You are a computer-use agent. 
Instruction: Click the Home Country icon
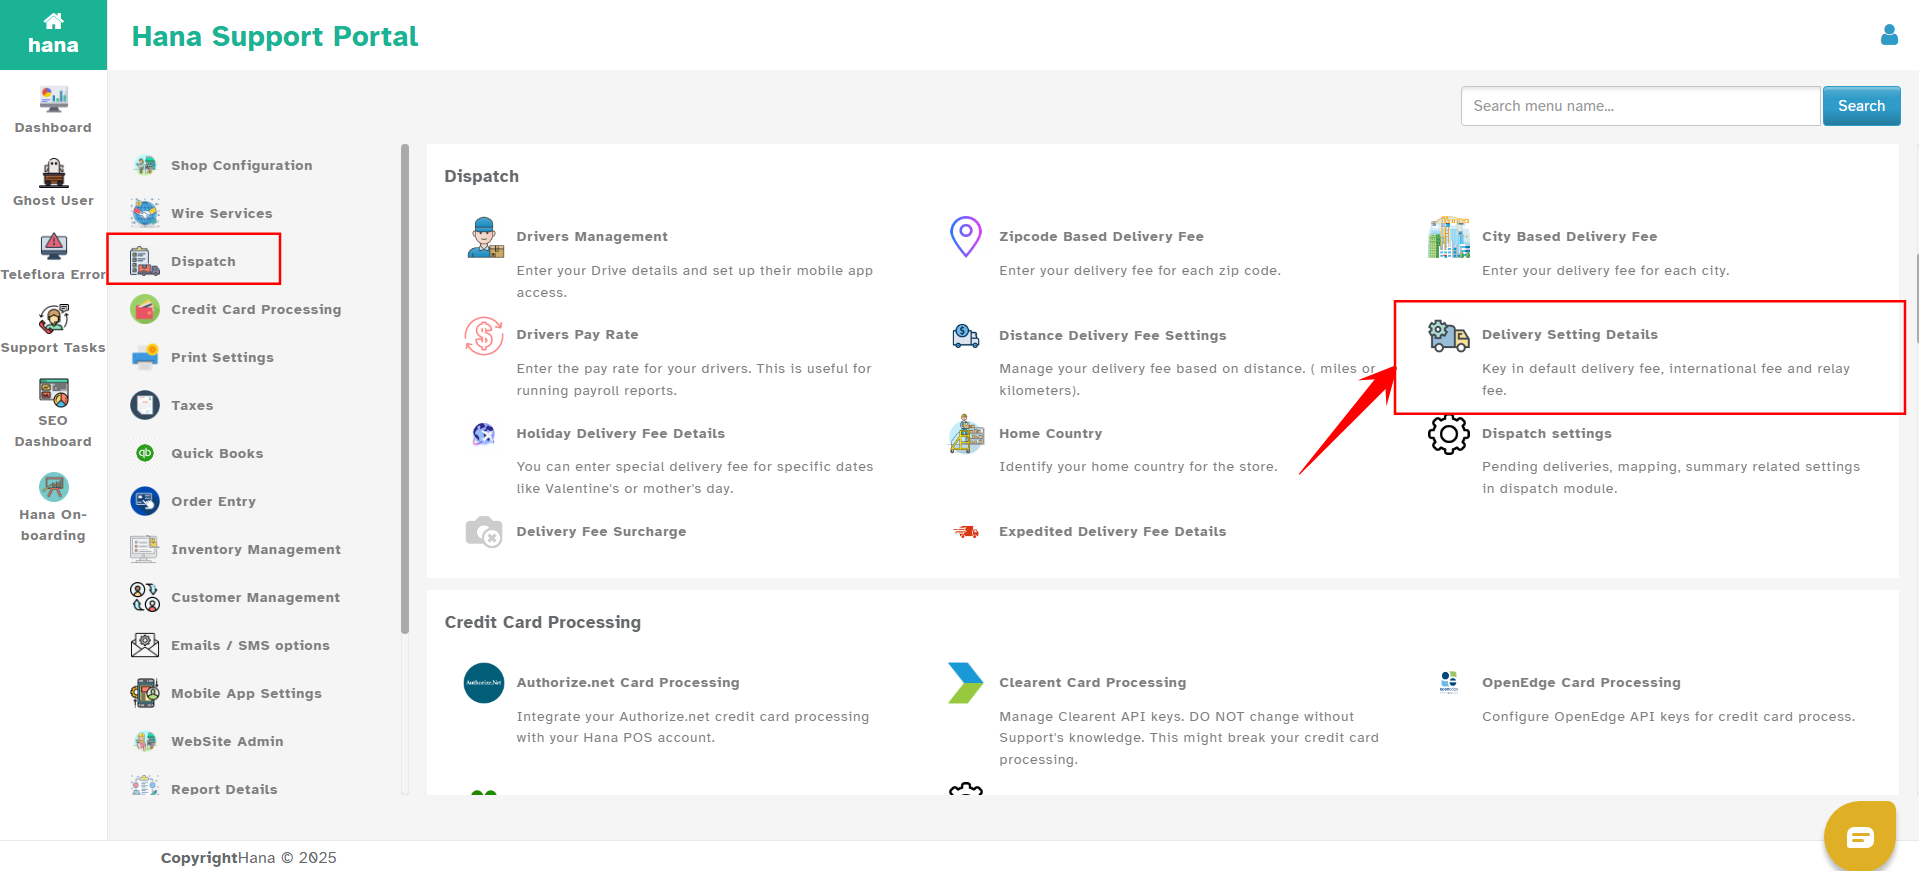(x=966, y=434)
